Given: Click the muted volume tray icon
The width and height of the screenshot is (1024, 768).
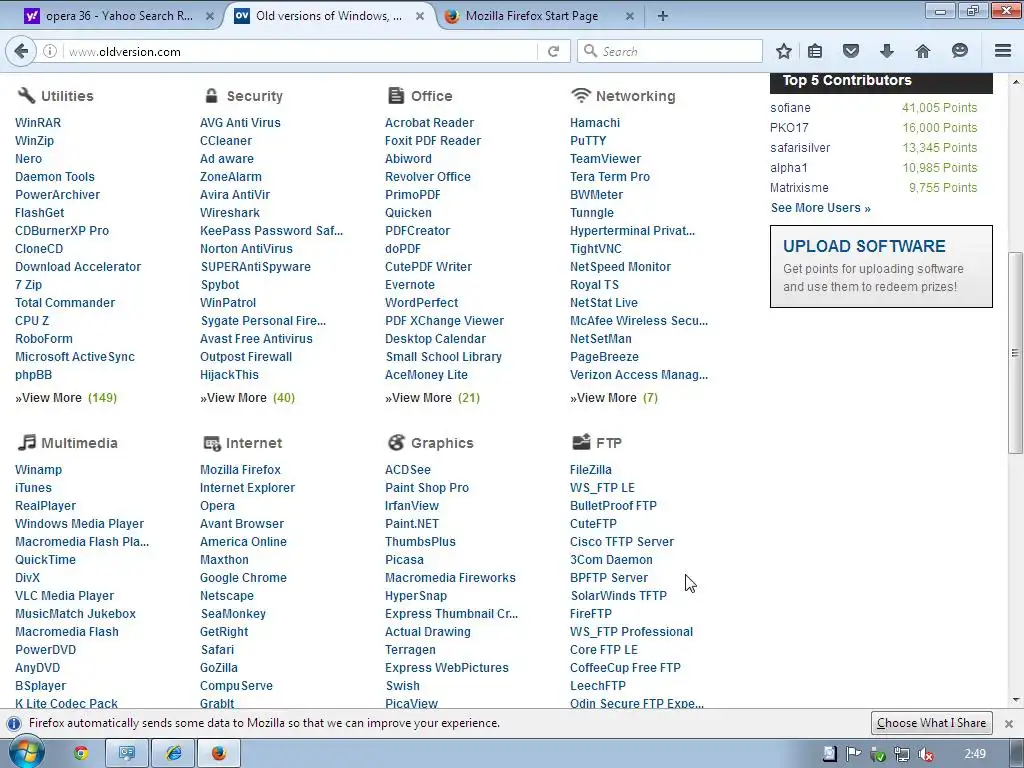Looking at the screenshot, I should point(925,754).
